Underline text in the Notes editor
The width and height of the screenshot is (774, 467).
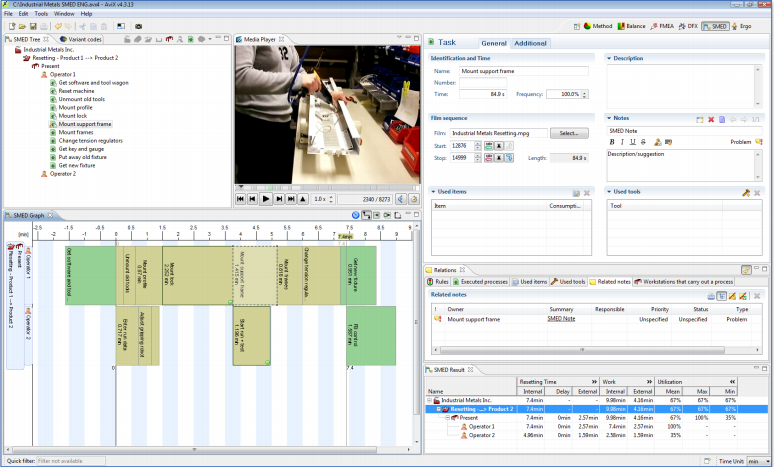click(x=633, y=142)
